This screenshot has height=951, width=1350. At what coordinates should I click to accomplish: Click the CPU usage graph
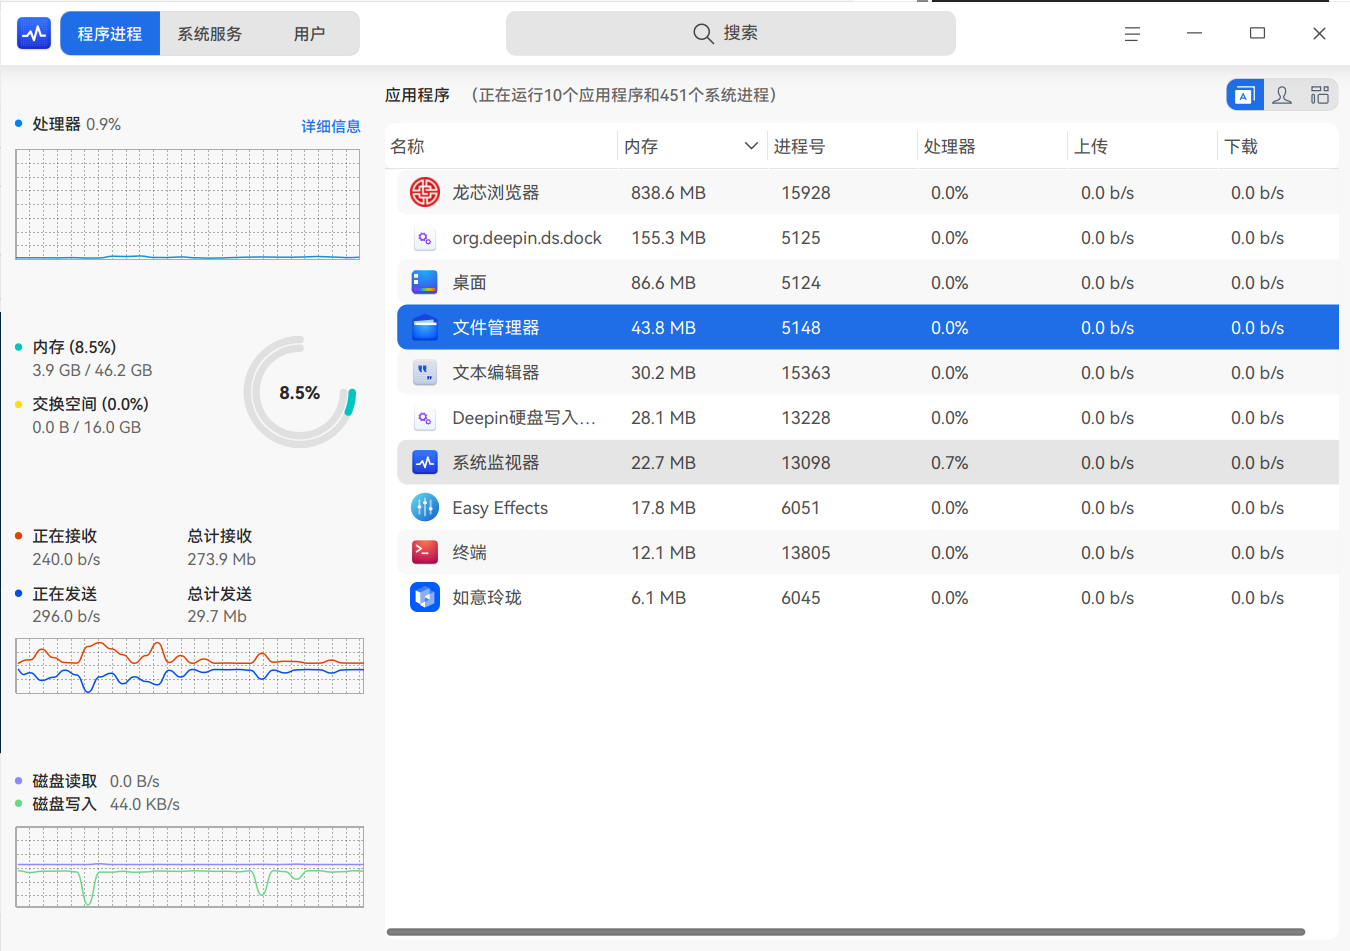tap(188, 205)
